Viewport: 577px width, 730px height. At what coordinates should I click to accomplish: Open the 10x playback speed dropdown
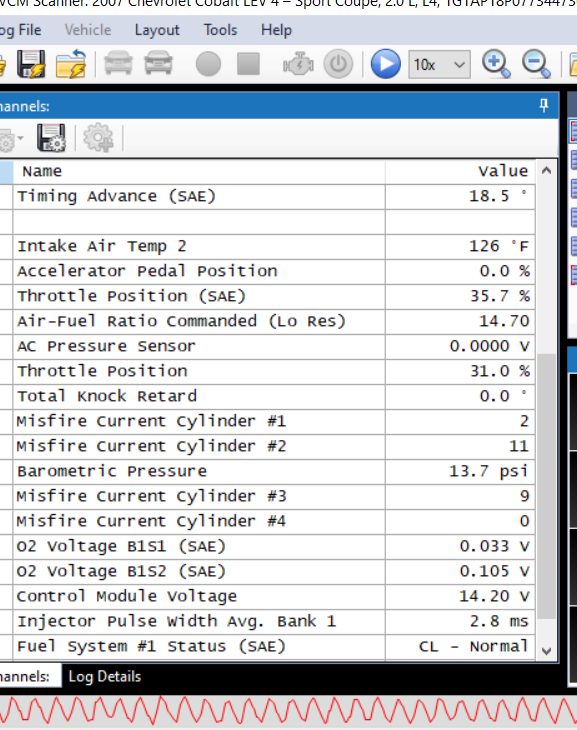coord(439,64)
